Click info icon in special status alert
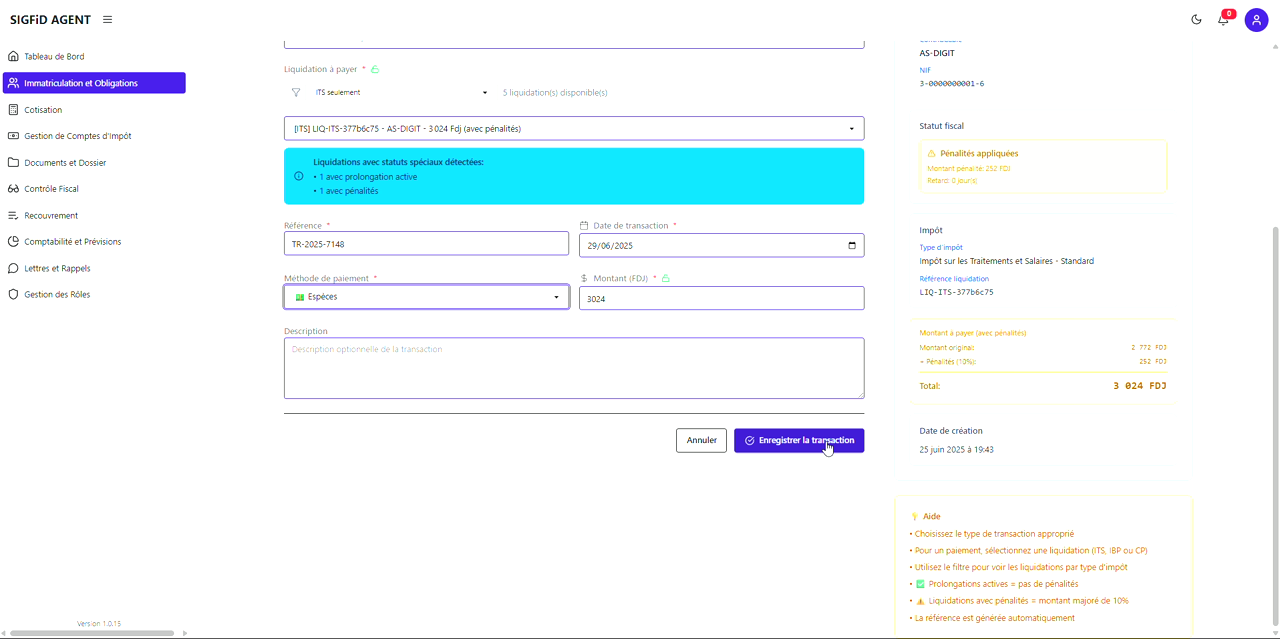This screenshot has height=639, width=1280. tap(299, 176)
